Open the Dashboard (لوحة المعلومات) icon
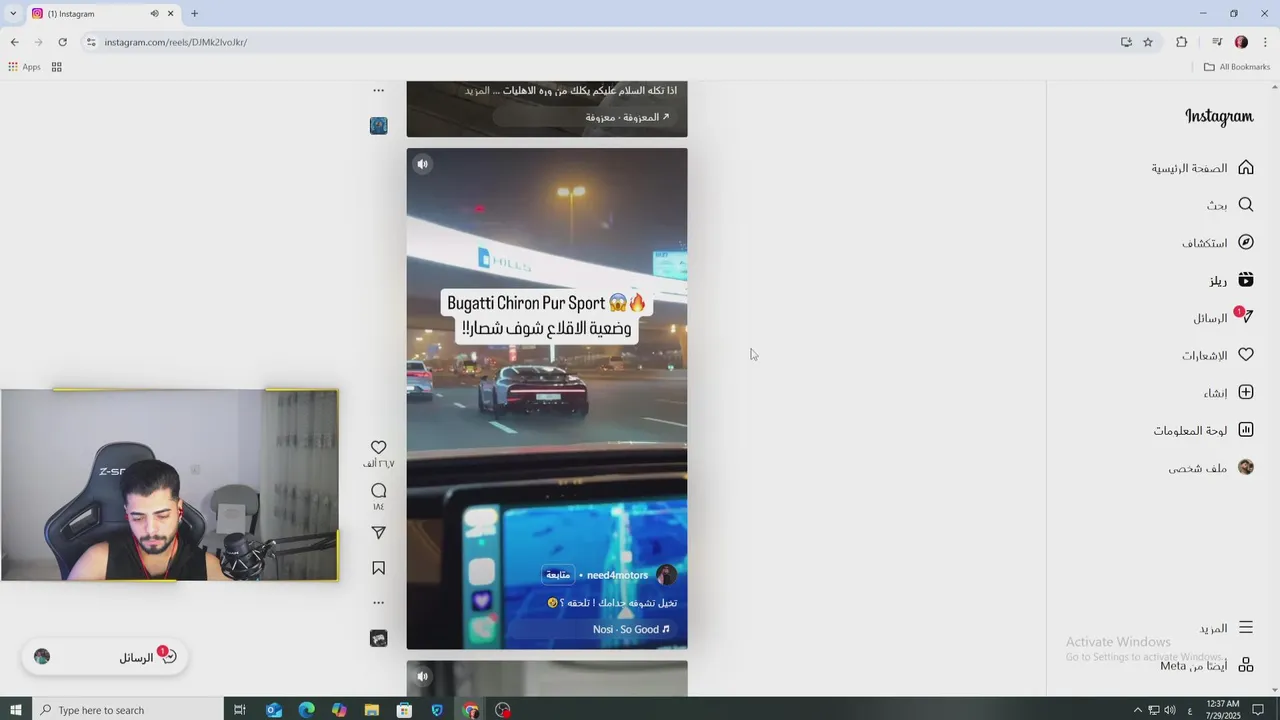The height and width of the screenshot is (720, 1280). pyautogui.click(x=1245, y=430)
